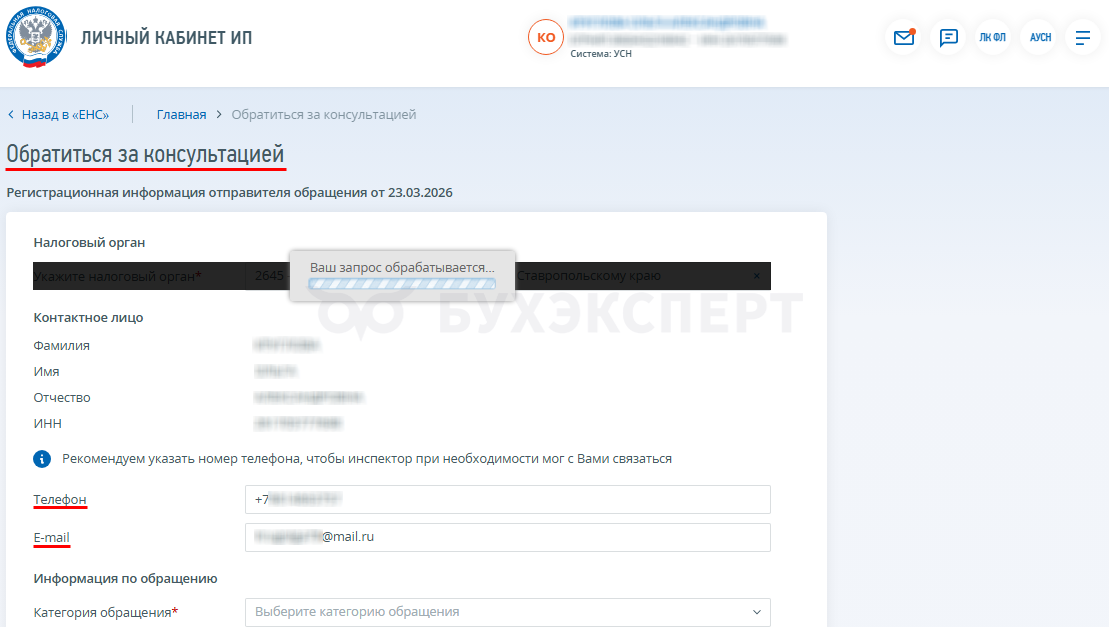Image resolution: width=1109 pixels, height=629 pixels.
Task: Click the blue info icon near recommendation
Action: (x=42, y=459)
